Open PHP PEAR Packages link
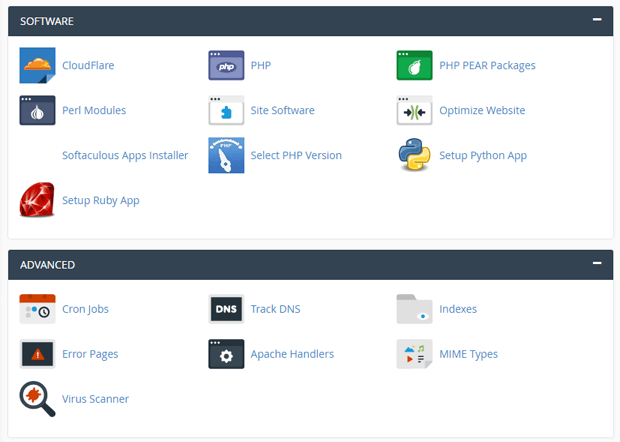The height and width of the screenshot is (442, 620). pos(488,65)
